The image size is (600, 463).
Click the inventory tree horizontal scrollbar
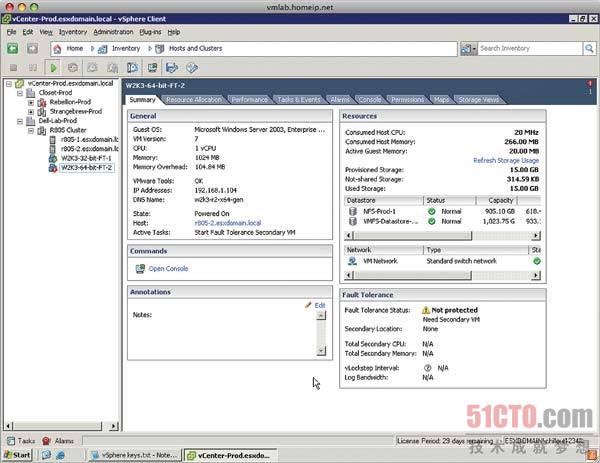tap(61, 426)
